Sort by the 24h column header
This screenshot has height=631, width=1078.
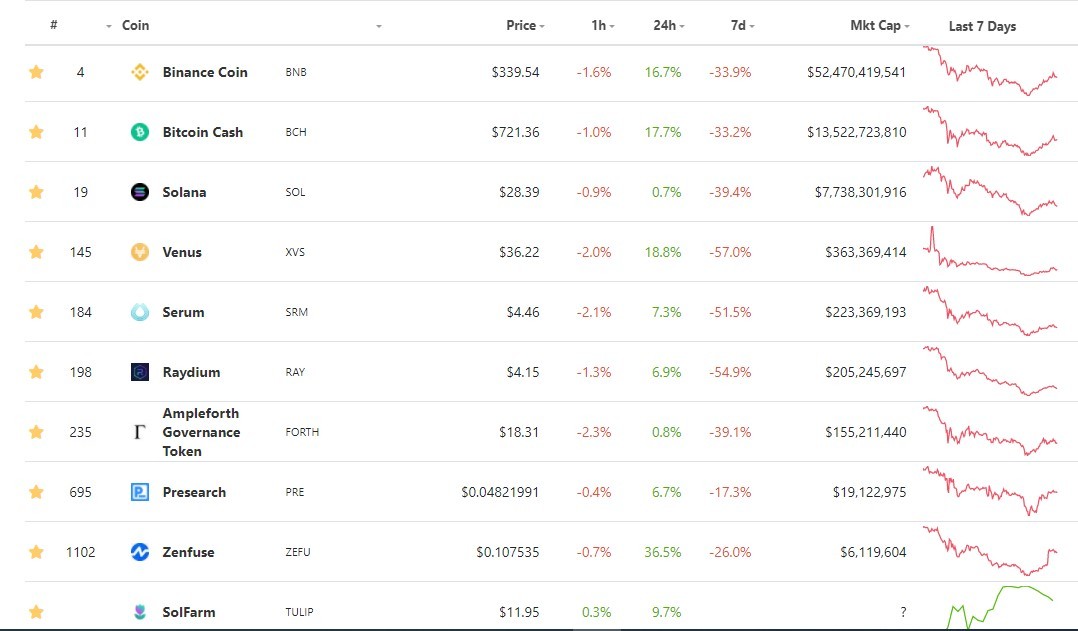pyautogui.click(x=668, y=25)
